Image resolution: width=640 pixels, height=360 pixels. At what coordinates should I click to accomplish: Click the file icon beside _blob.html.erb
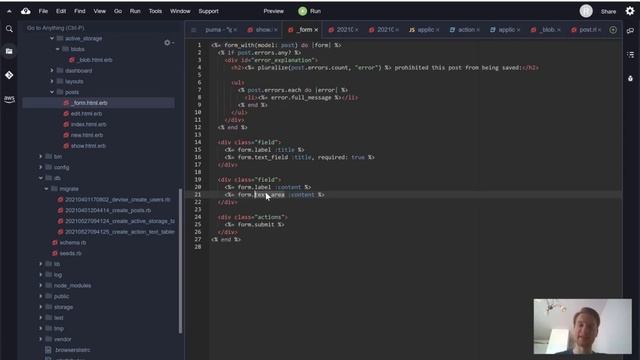coord(72,60)
